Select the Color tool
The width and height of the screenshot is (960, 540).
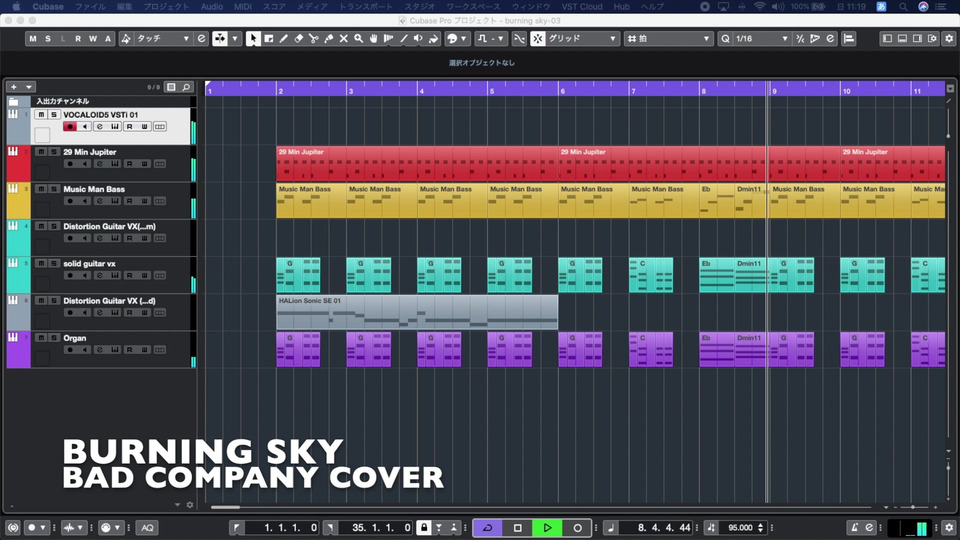(433, 39)
